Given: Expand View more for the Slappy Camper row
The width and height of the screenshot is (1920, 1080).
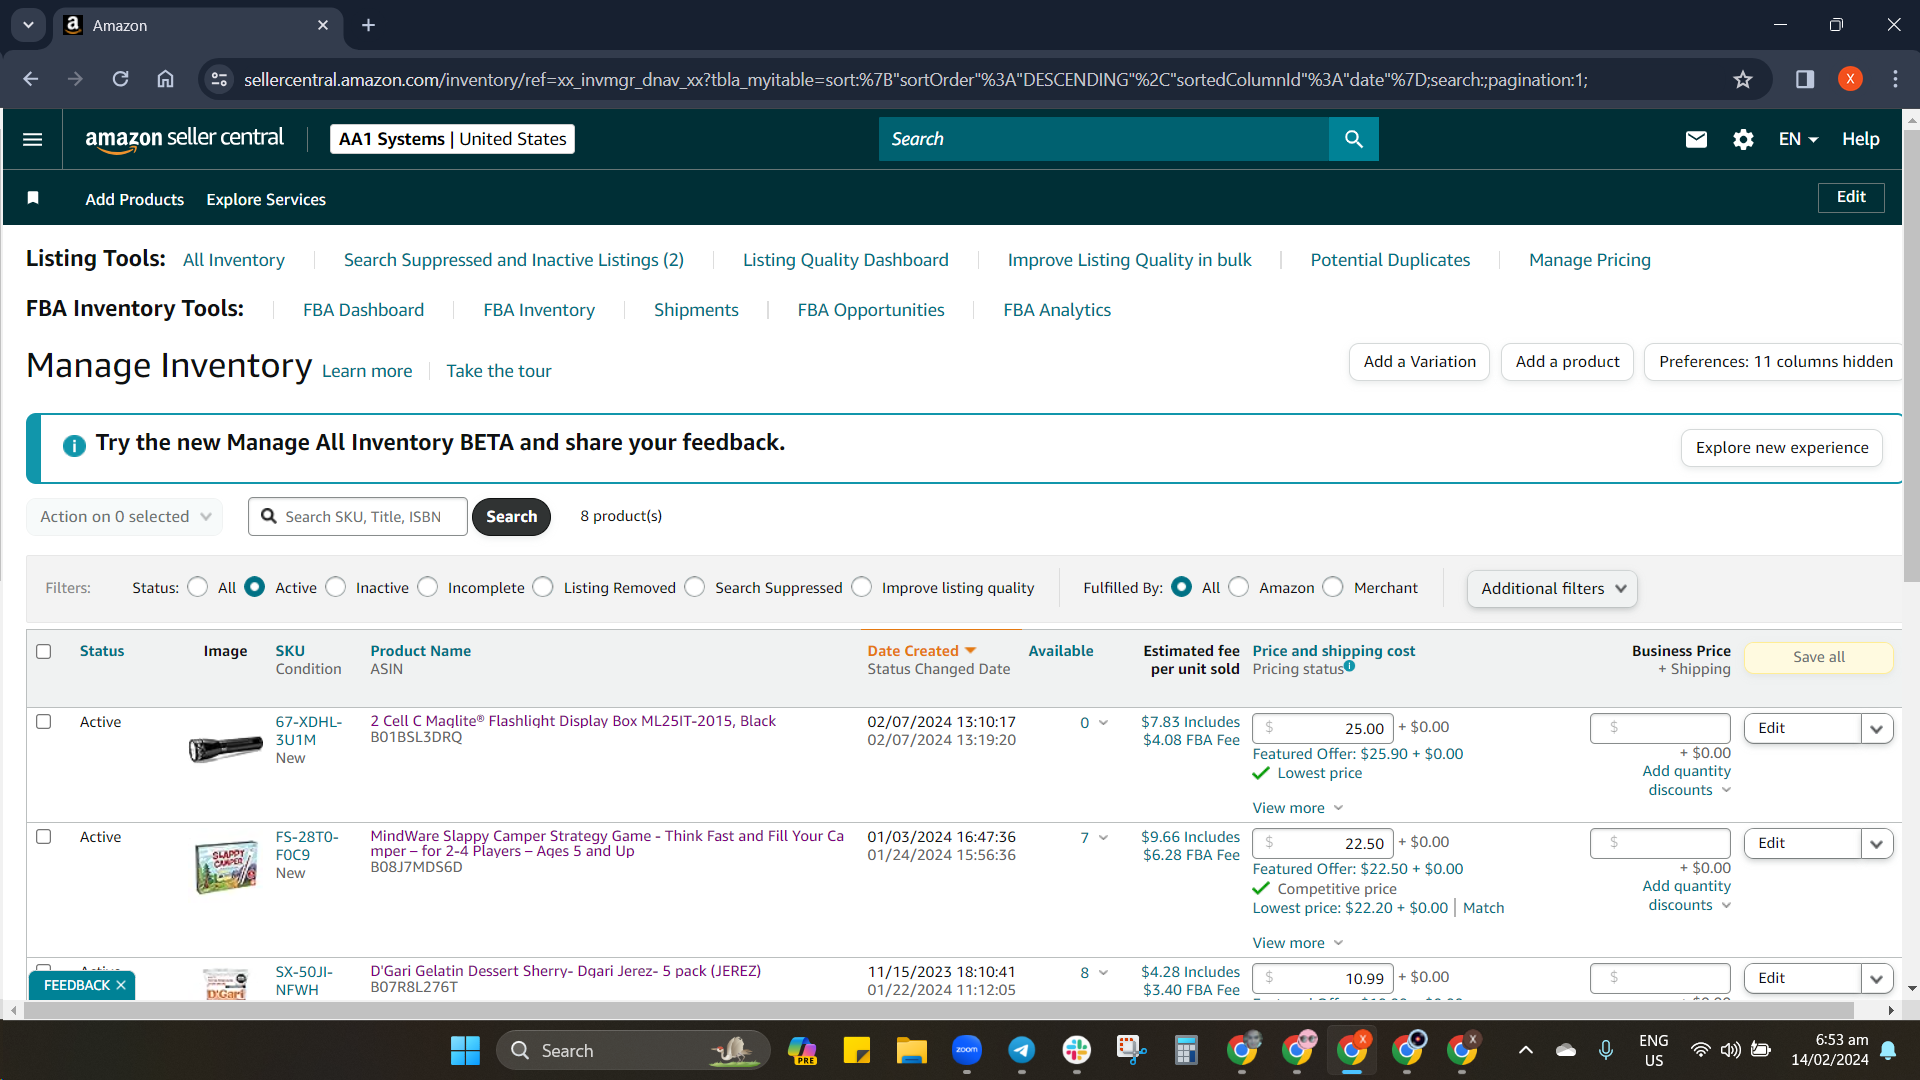Looking at the screenshot, I should point(1298,943).
